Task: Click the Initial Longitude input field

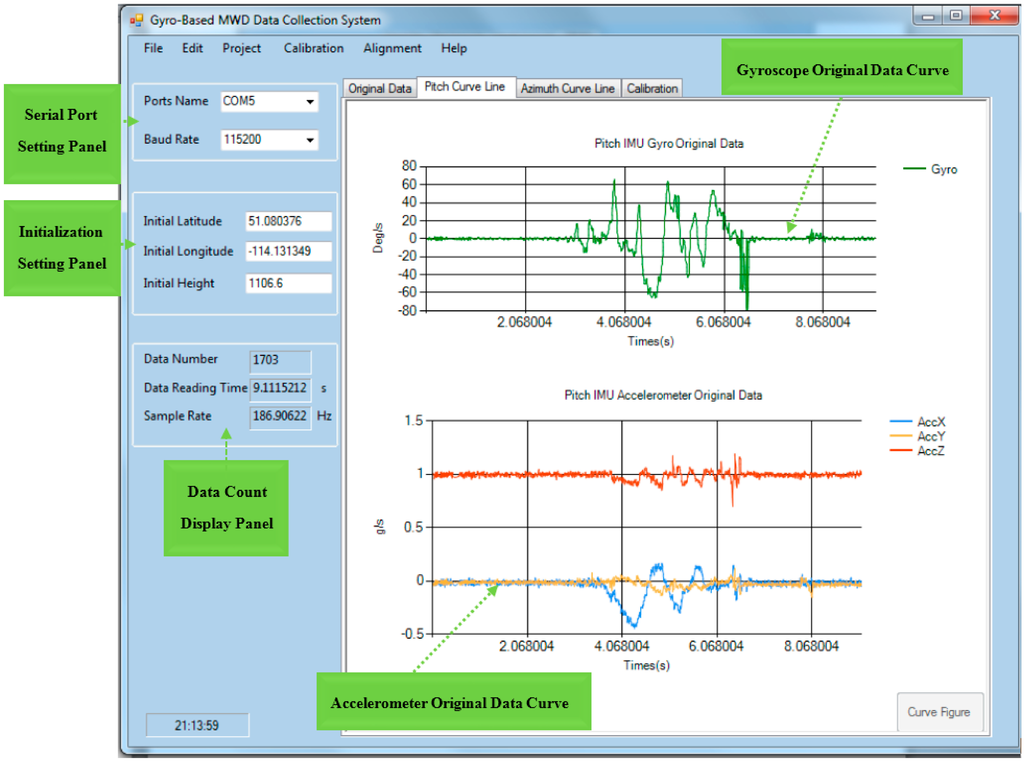Action: tap(288, 252)
